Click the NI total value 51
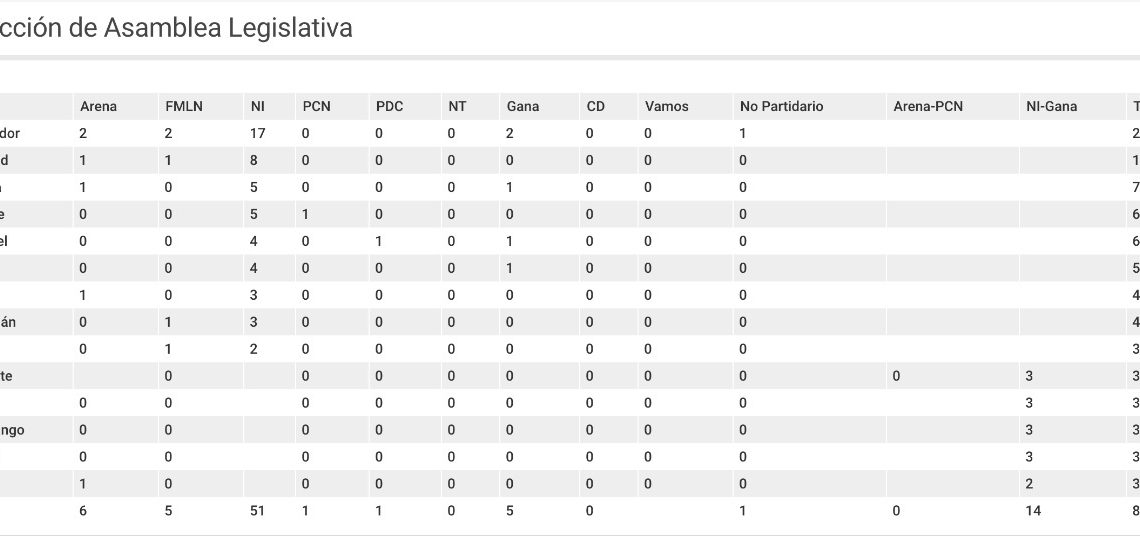Screen dimensions: 1140x537 [257, 511]
